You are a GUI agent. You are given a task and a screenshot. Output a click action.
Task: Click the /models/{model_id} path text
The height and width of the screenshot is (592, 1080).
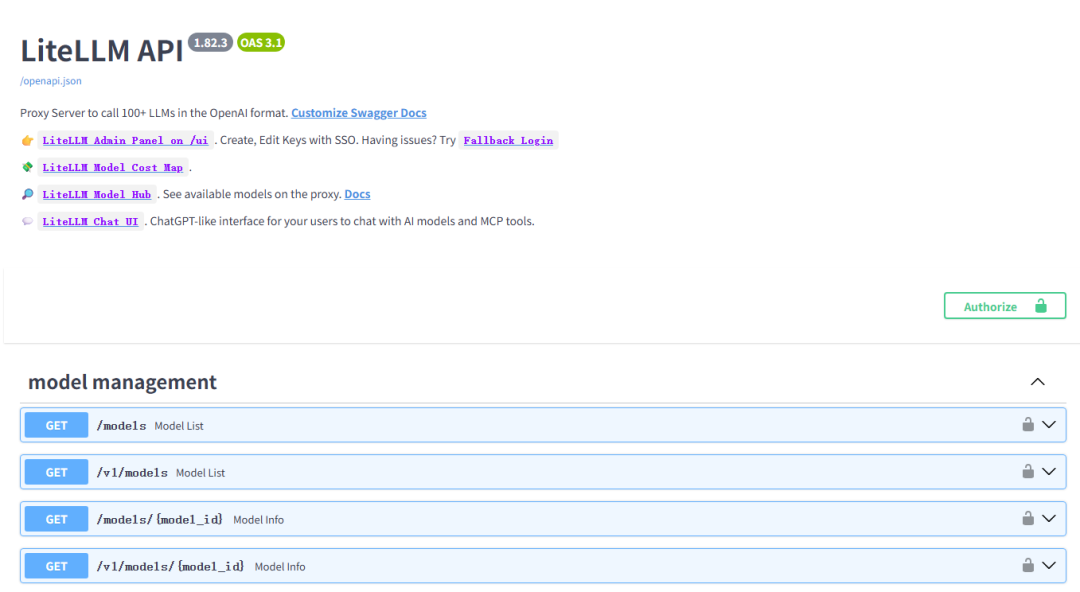(159, 520)
